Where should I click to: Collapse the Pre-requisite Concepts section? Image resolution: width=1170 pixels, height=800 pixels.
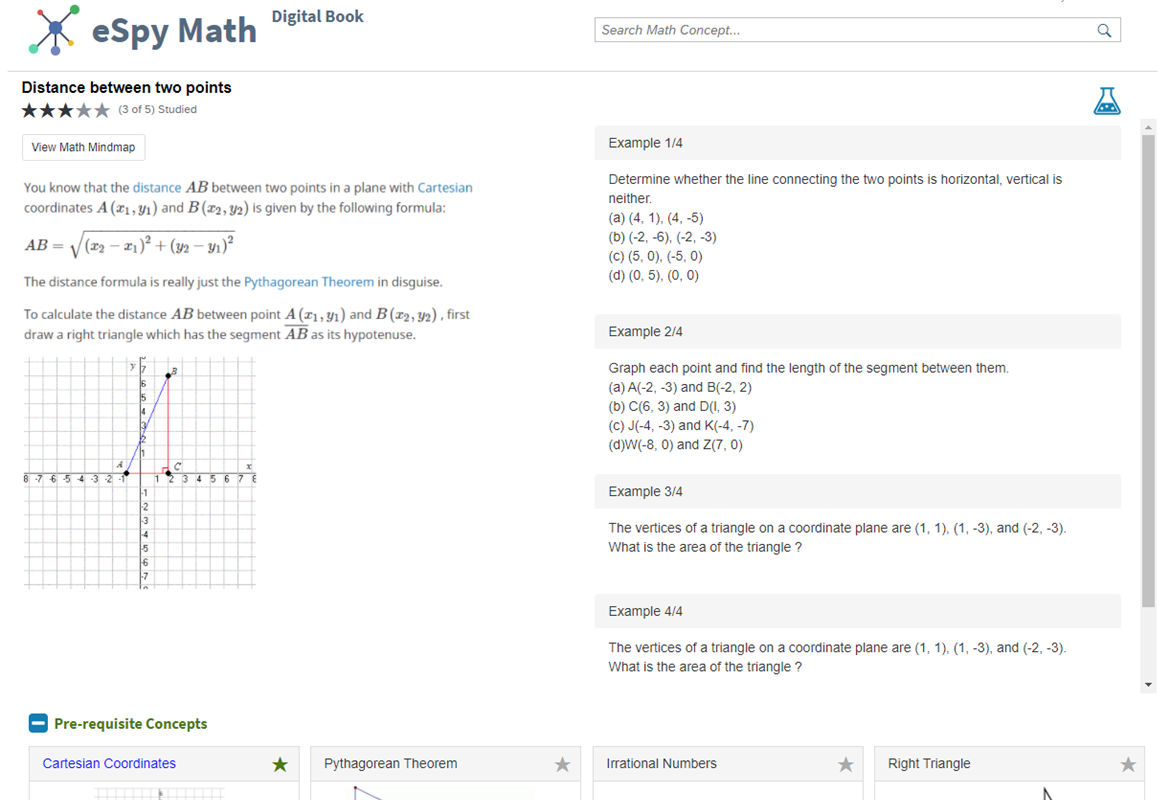[x=38, y=723]
